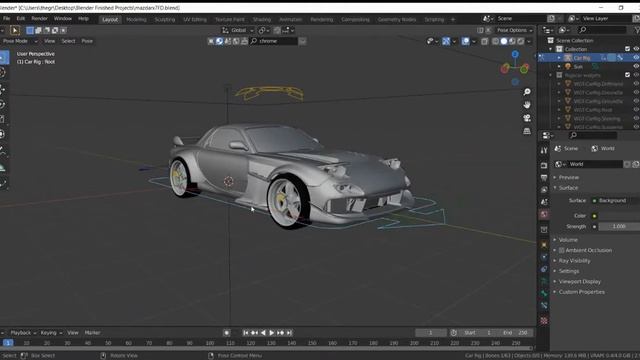Toggle snapping magnet in the header
Viewport: 640px width, 360px height.
tap(277, 30)
